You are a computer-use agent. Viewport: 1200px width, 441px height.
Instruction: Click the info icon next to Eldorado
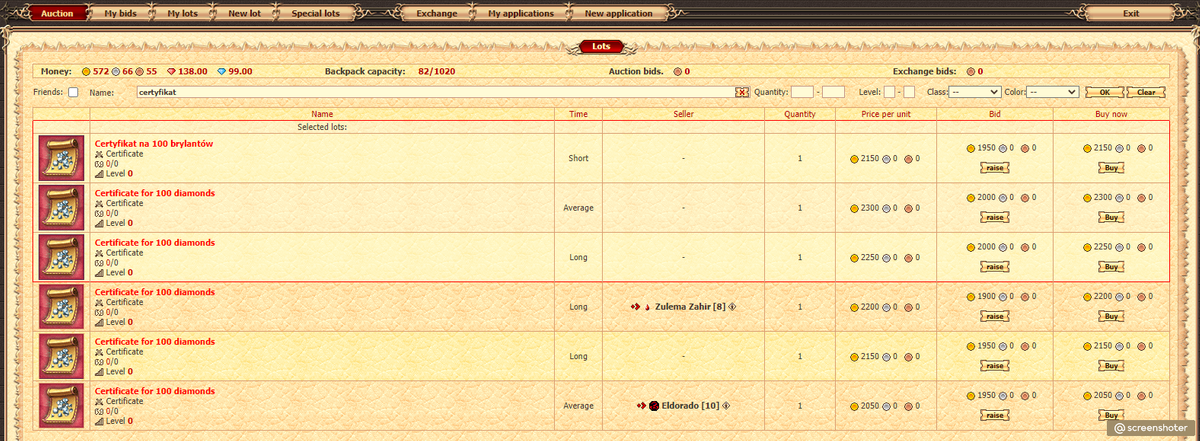(x=726, y=406)
